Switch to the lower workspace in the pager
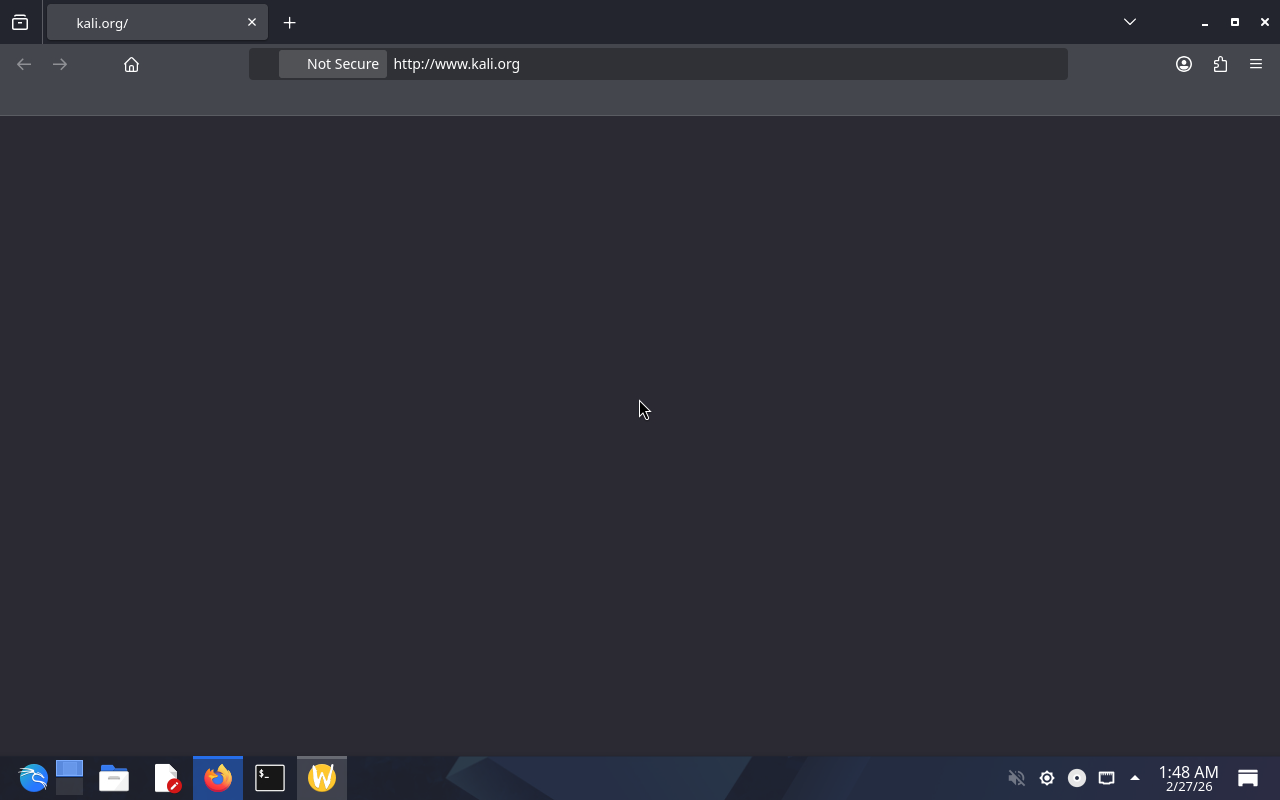The height and width of the screenshot is (800, 1280). tap(69, 787)
